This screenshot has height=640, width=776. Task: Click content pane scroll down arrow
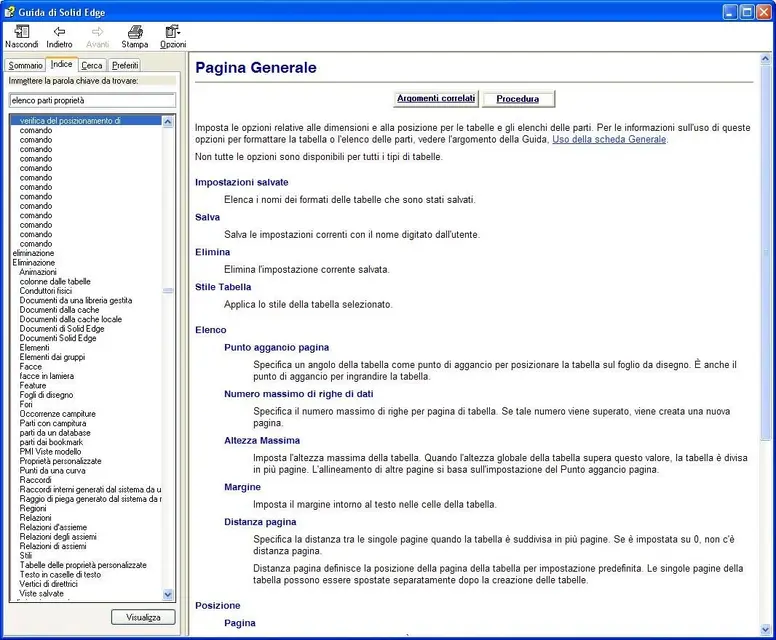click(765, 630)
